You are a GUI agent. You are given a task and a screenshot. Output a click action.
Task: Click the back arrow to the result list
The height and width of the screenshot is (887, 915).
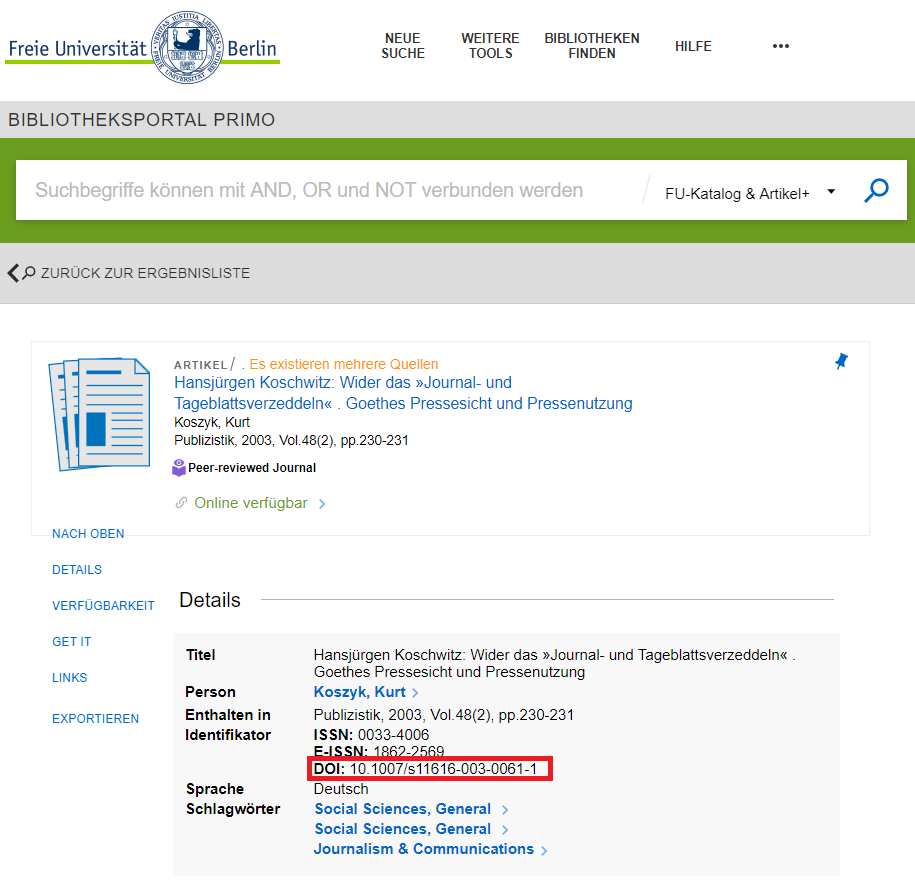(x=14, y=273)
